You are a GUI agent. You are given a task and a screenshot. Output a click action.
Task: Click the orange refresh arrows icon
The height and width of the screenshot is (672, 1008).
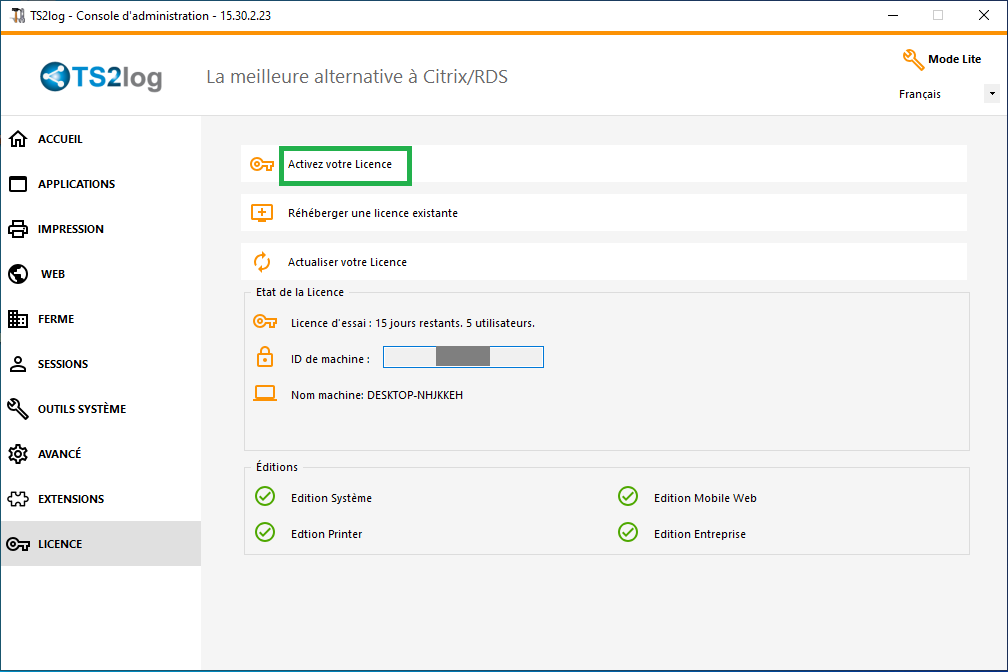(262, 262)
